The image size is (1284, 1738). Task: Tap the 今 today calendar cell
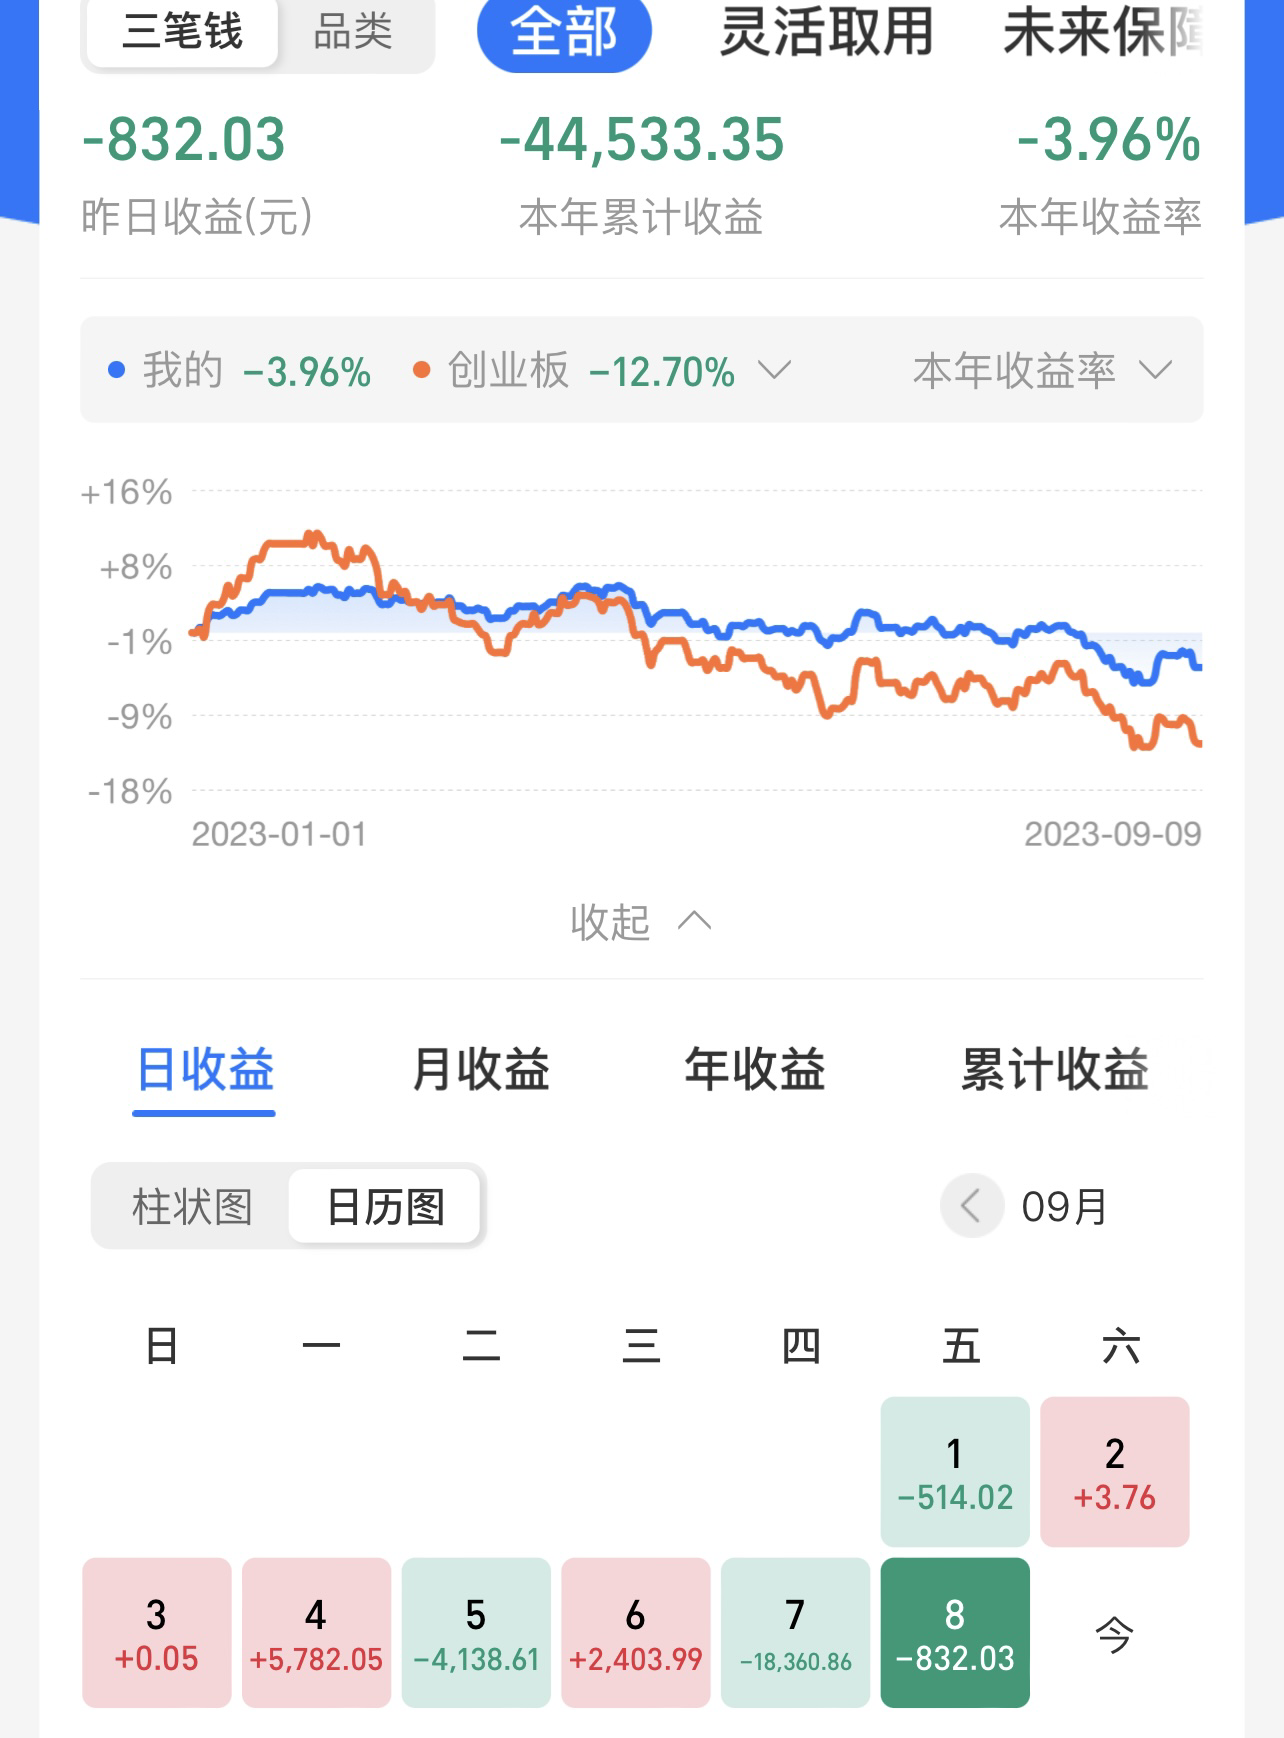[1114, 1634]
